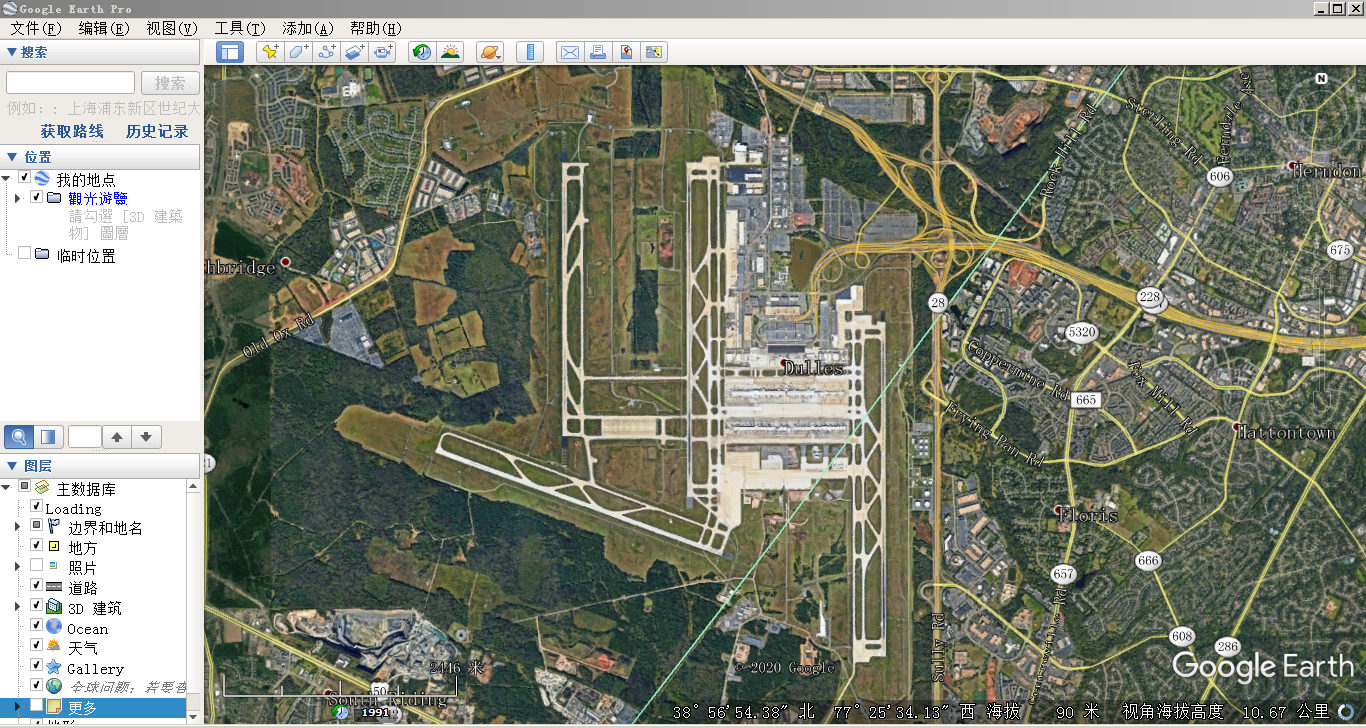1366x728 pixels.
Task: Collapse the 图层 panel header
Action: [101, 466]
